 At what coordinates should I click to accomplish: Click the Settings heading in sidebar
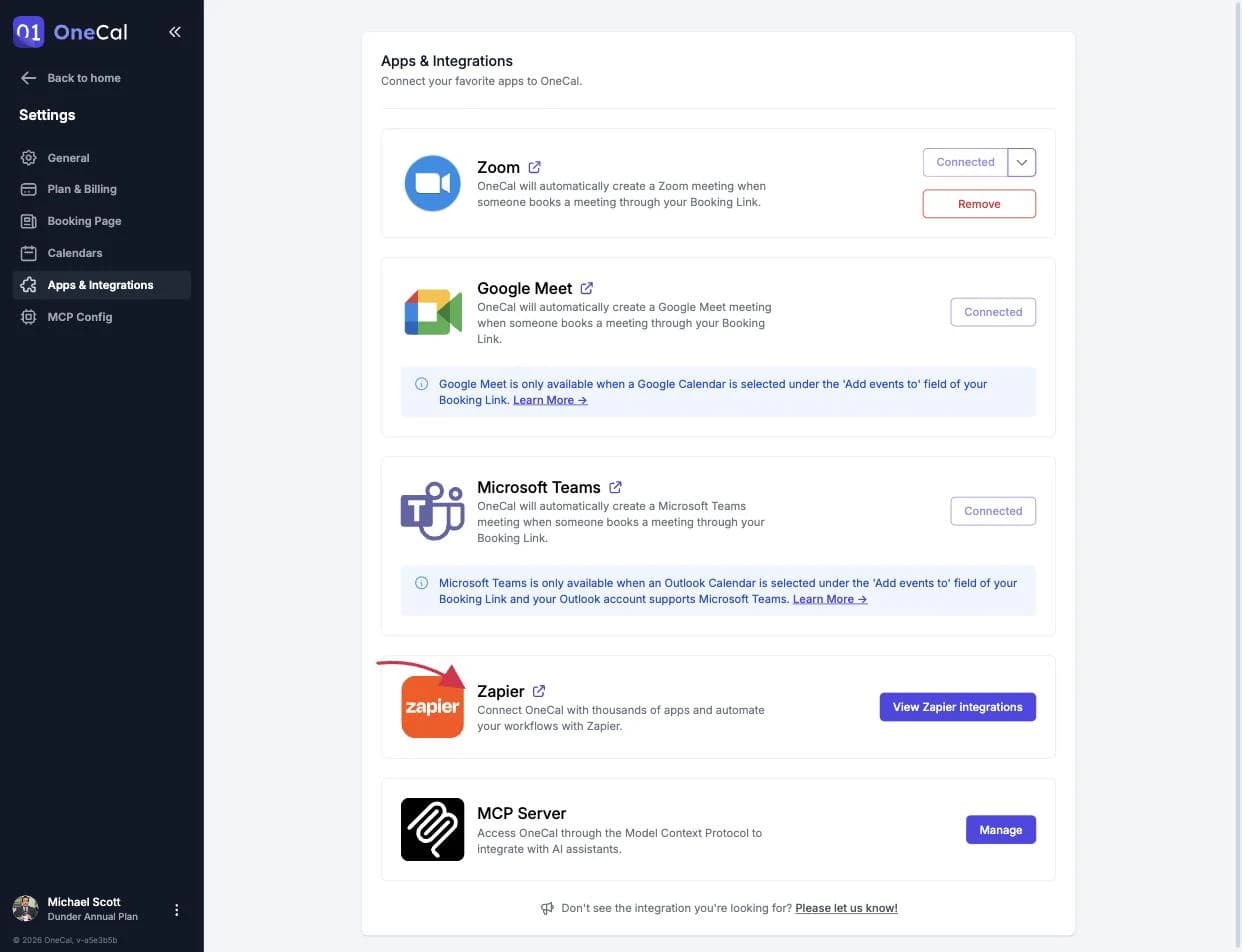(x=47, y=115)
